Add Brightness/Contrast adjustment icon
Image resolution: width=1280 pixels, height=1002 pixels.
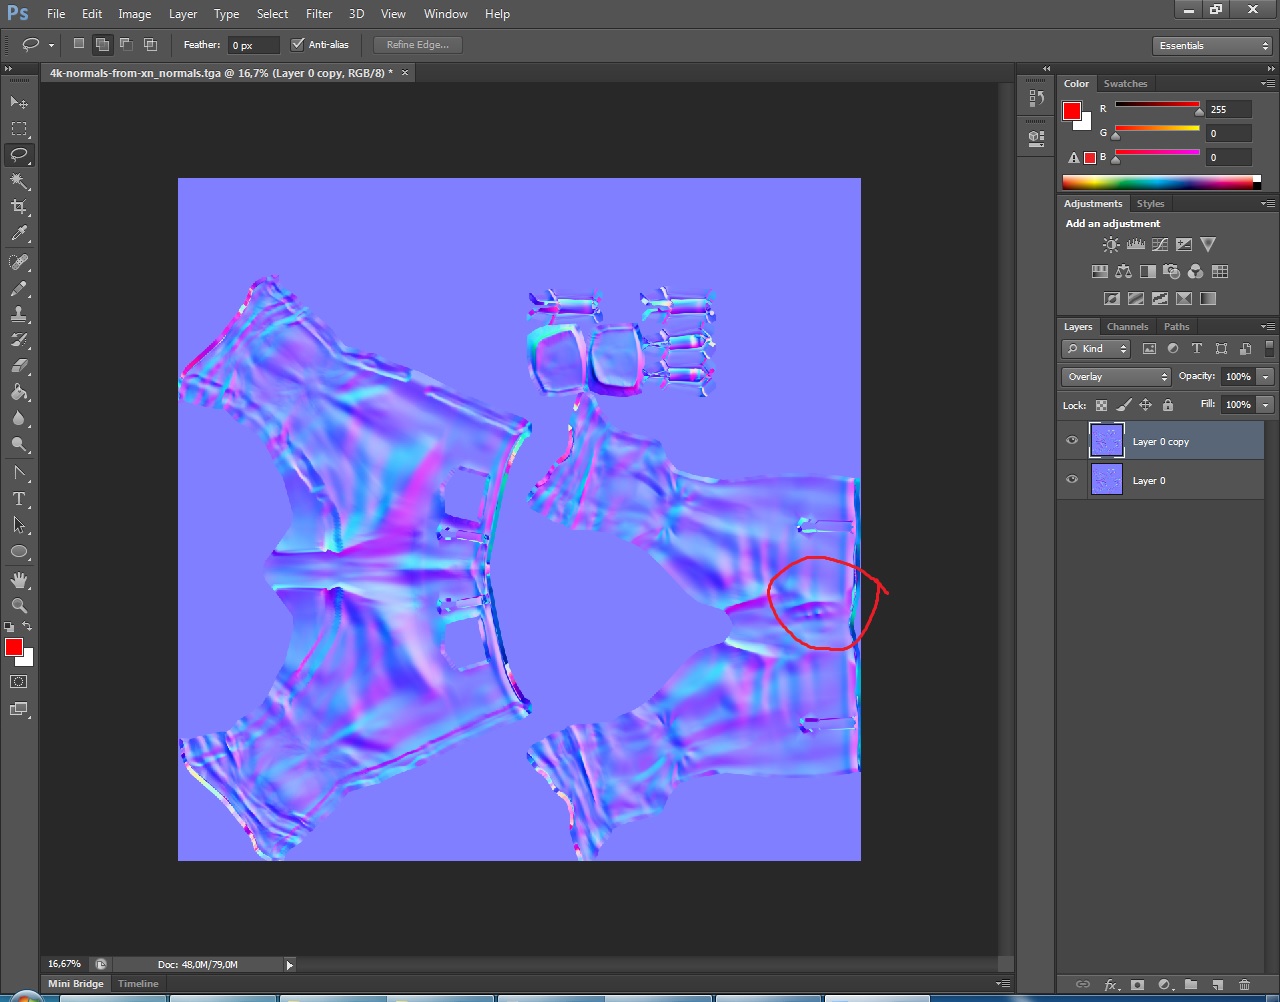(x=1111, y=244)
